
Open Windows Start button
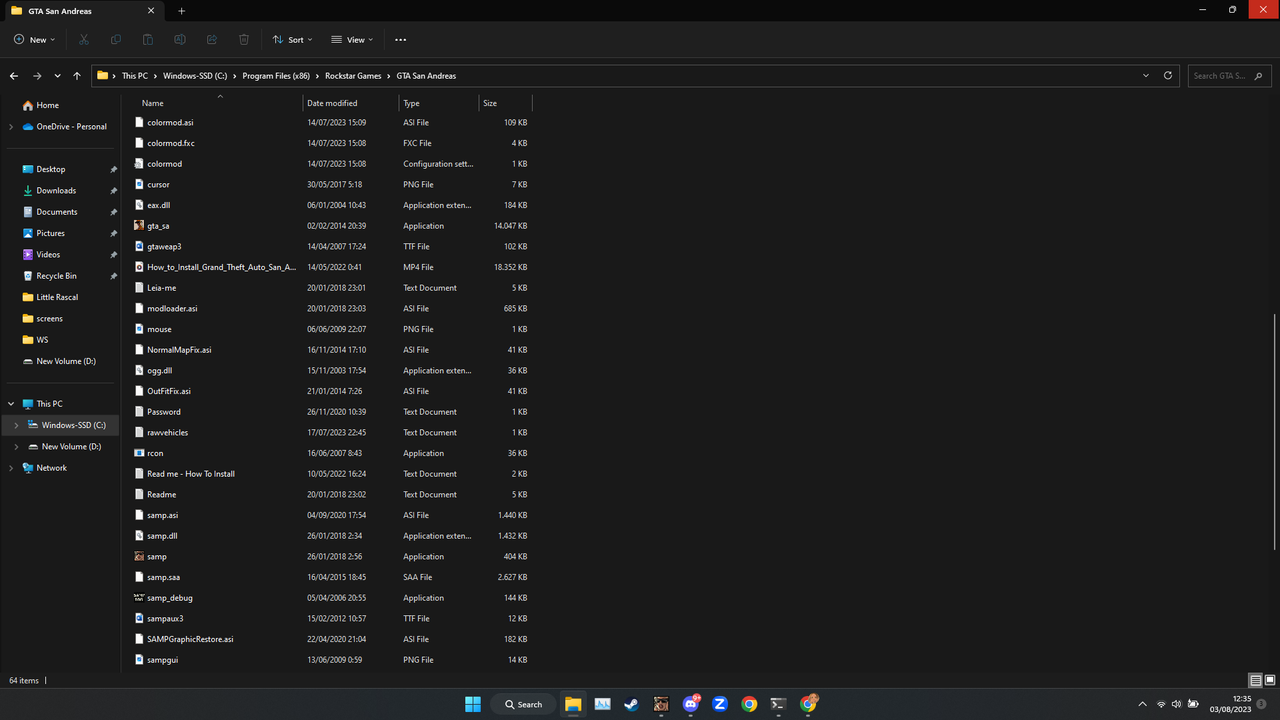point(473,704)
